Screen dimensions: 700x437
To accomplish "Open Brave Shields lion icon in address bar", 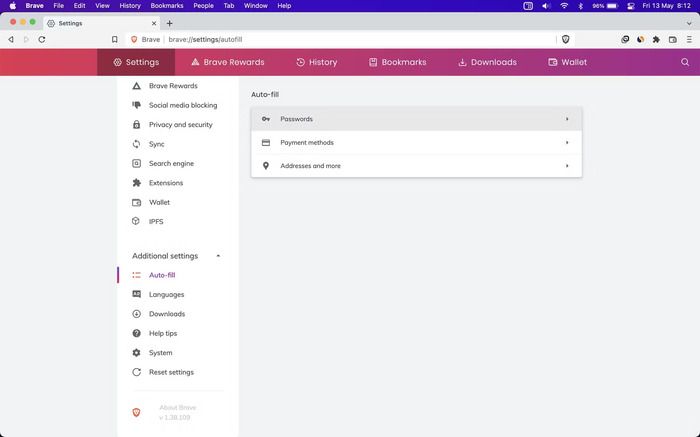I will coord(566,39).
